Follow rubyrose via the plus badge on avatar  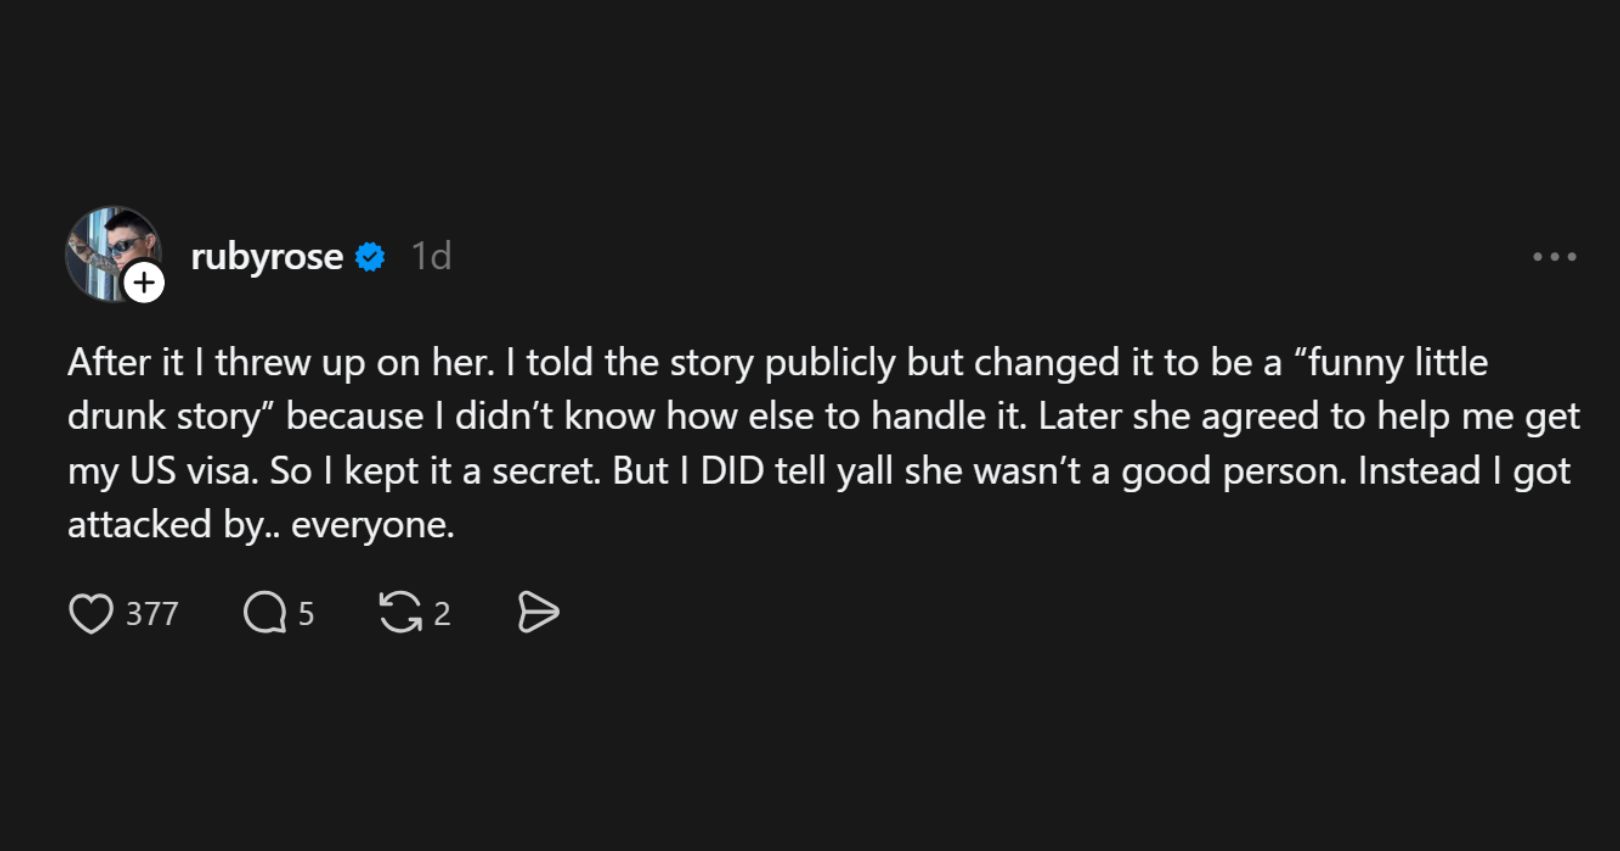pos(145,283)
